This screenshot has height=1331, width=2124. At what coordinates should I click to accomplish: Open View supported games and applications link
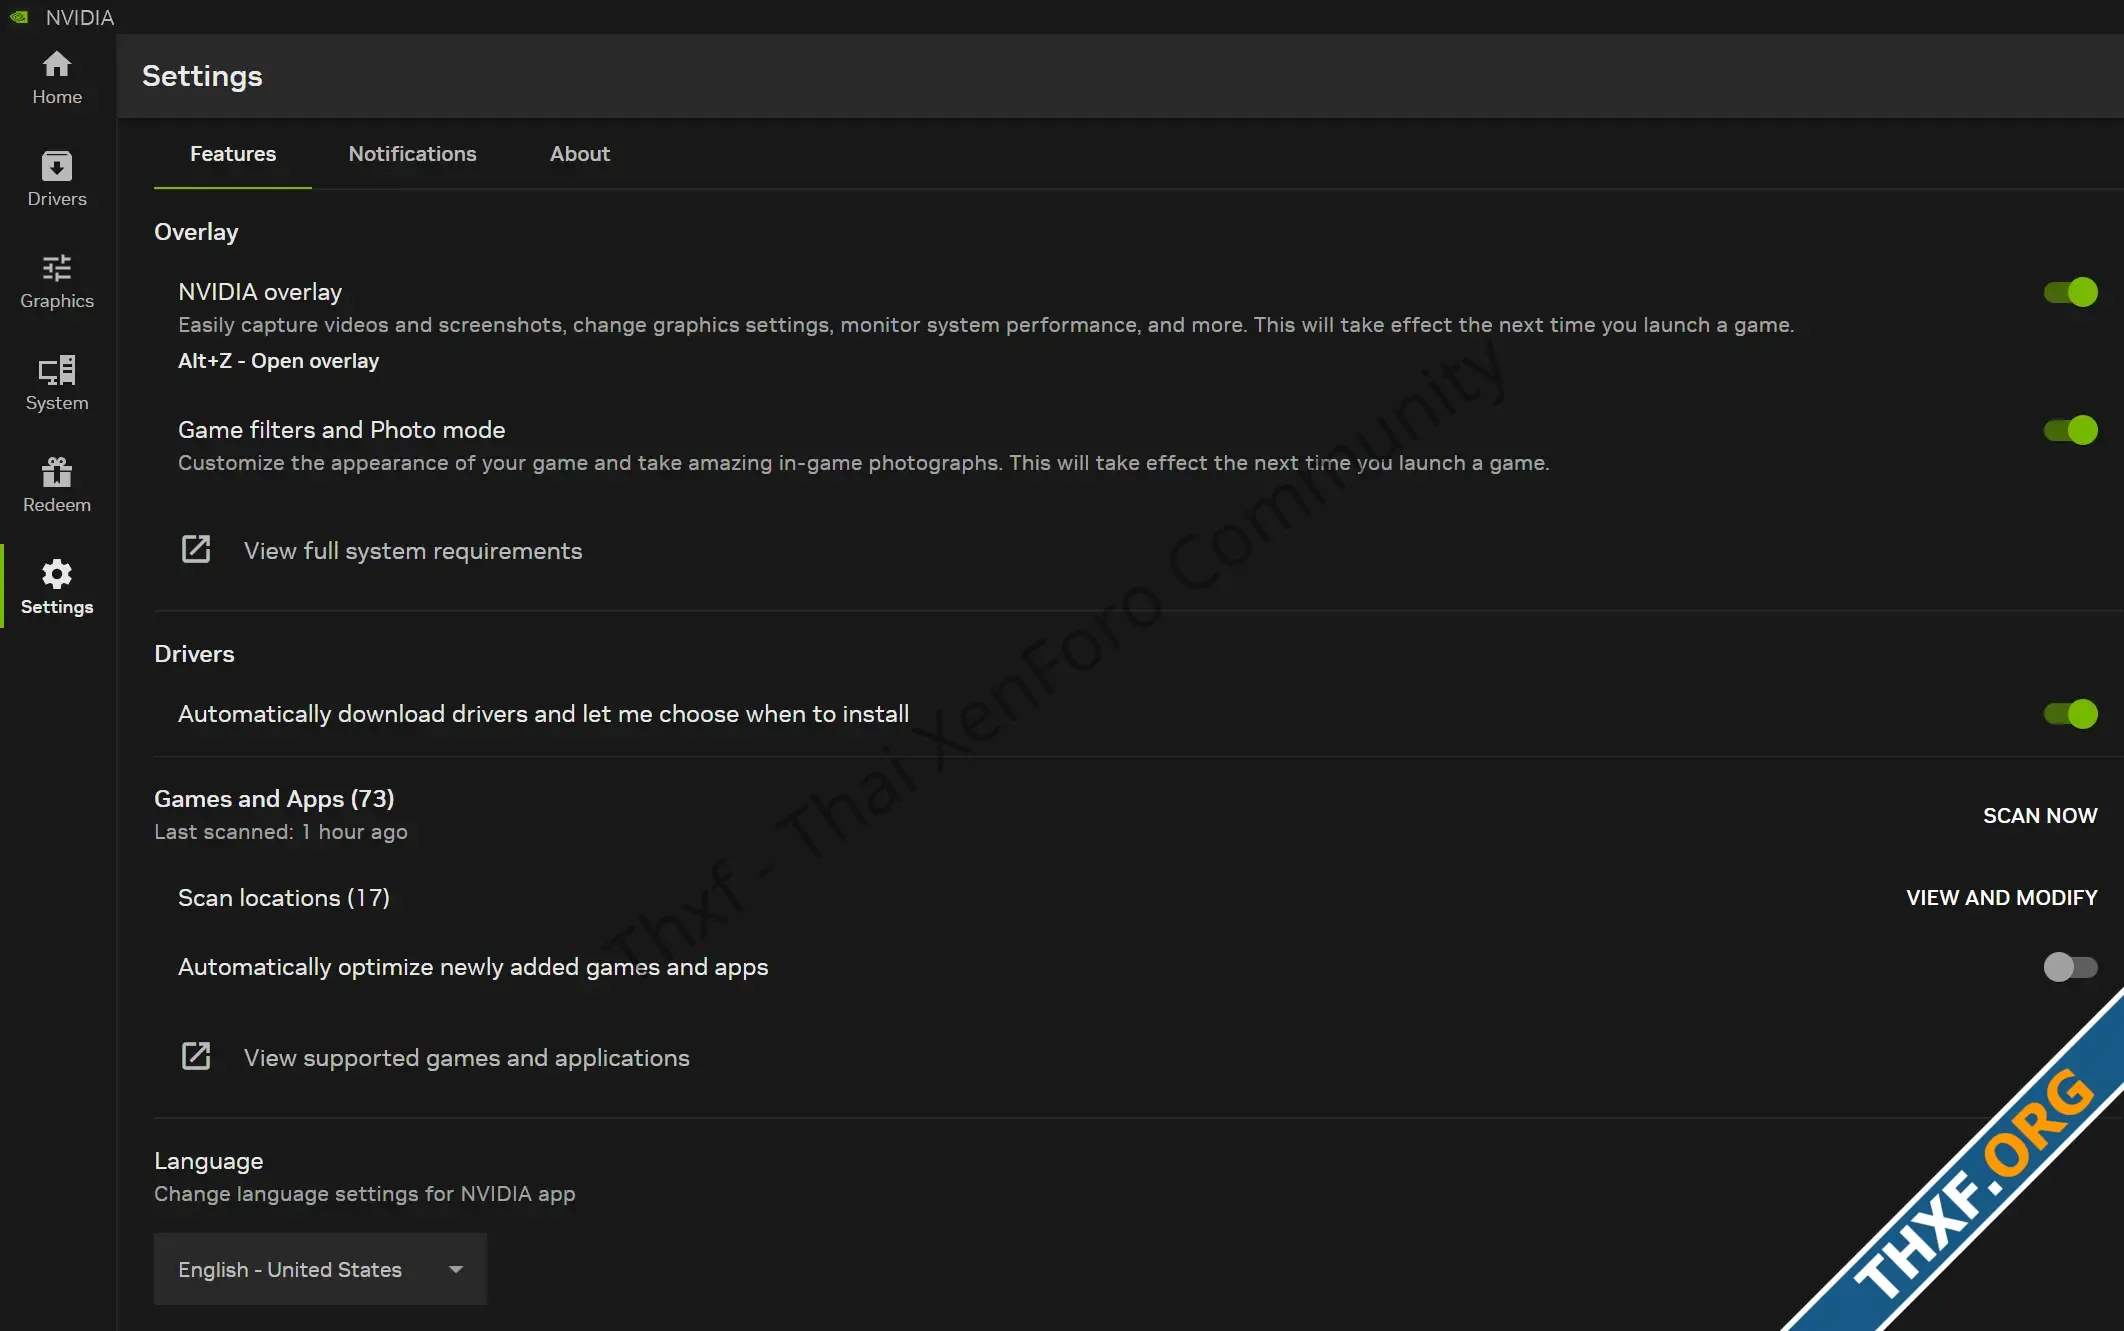point(467,1058)
